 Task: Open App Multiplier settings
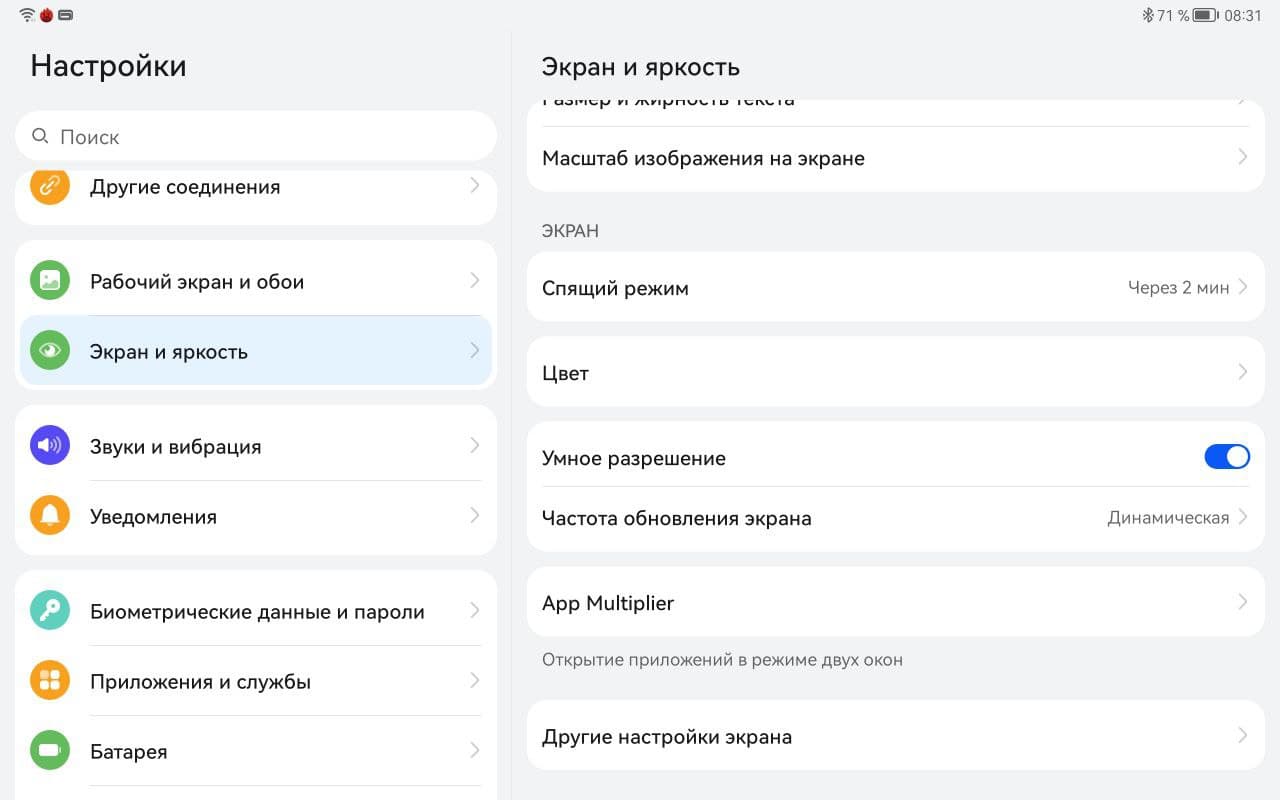895,603
